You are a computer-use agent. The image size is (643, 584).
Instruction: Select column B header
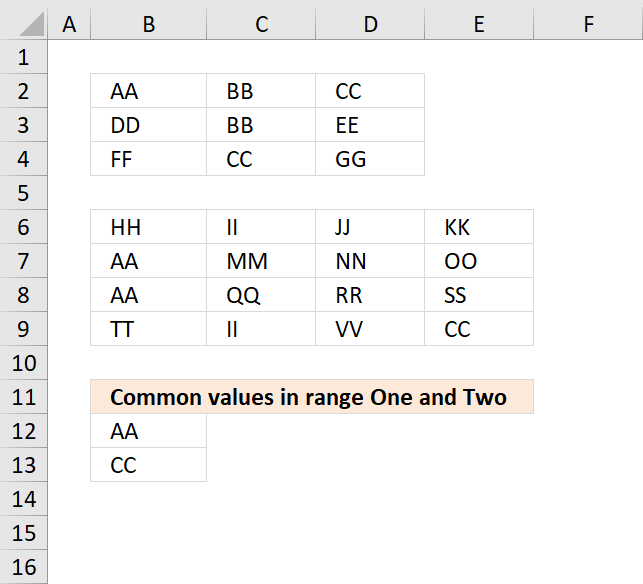coord(148,24)
